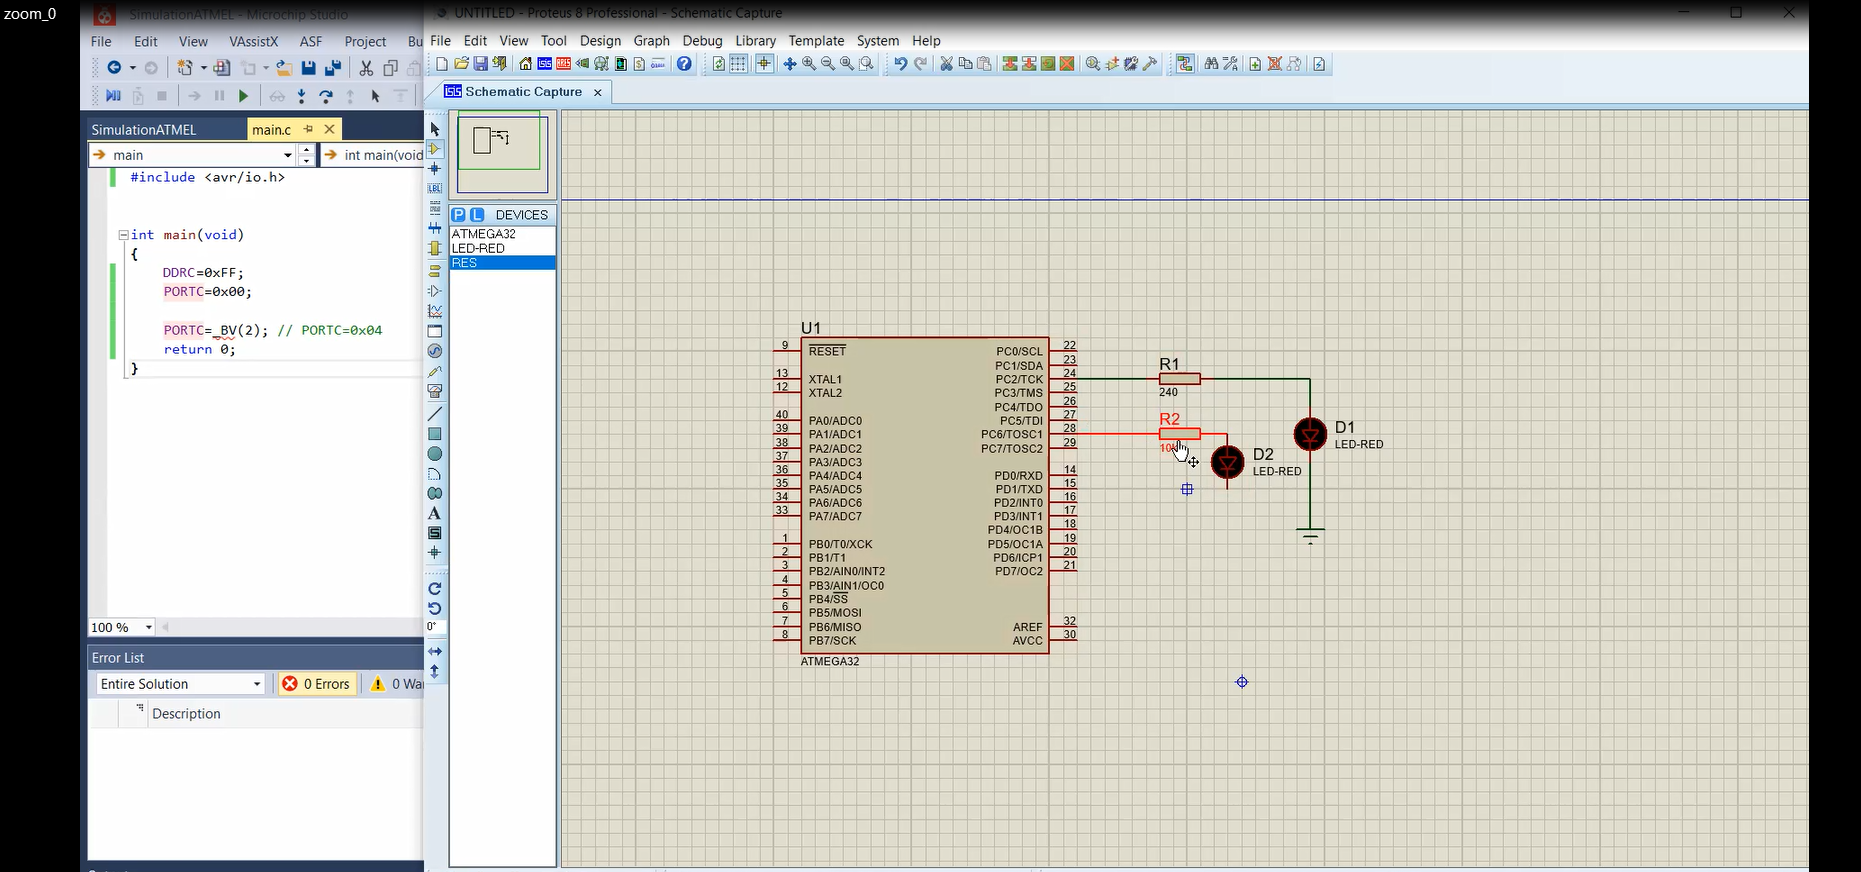Open the Proteus Library menu

tap(755, 41)
